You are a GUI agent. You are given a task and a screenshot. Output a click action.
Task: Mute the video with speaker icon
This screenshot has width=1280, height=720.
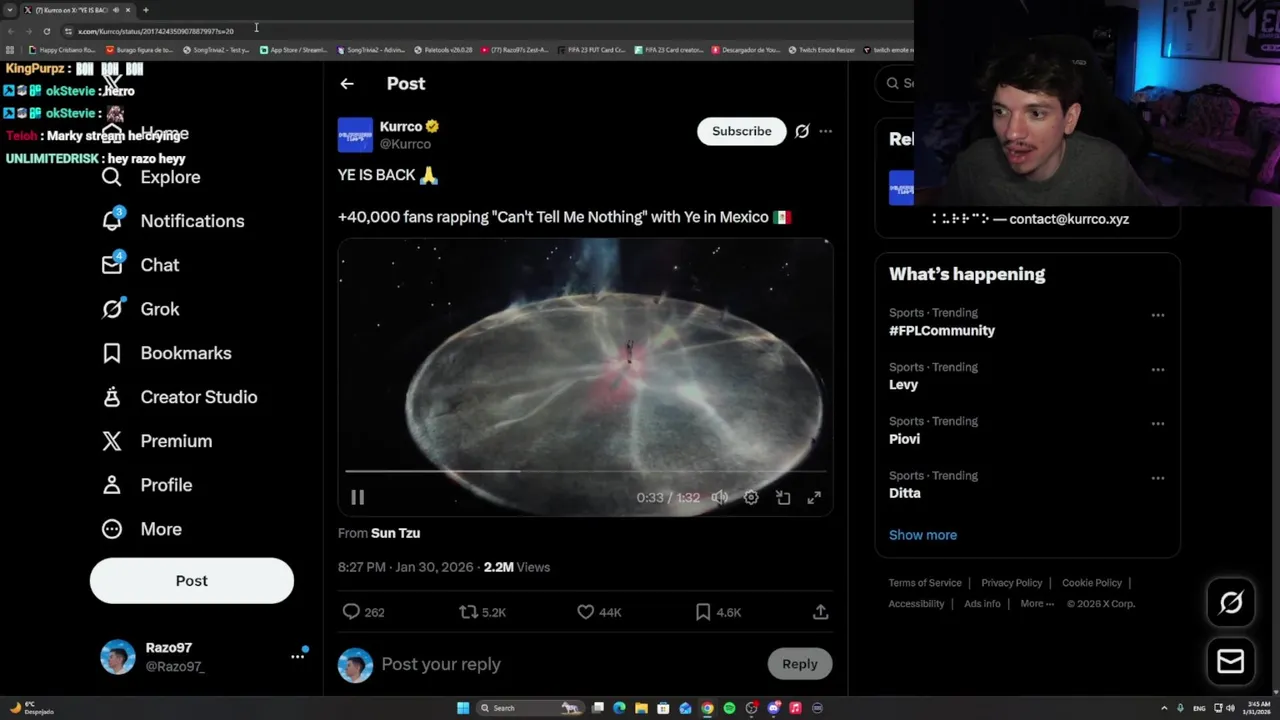719,497
